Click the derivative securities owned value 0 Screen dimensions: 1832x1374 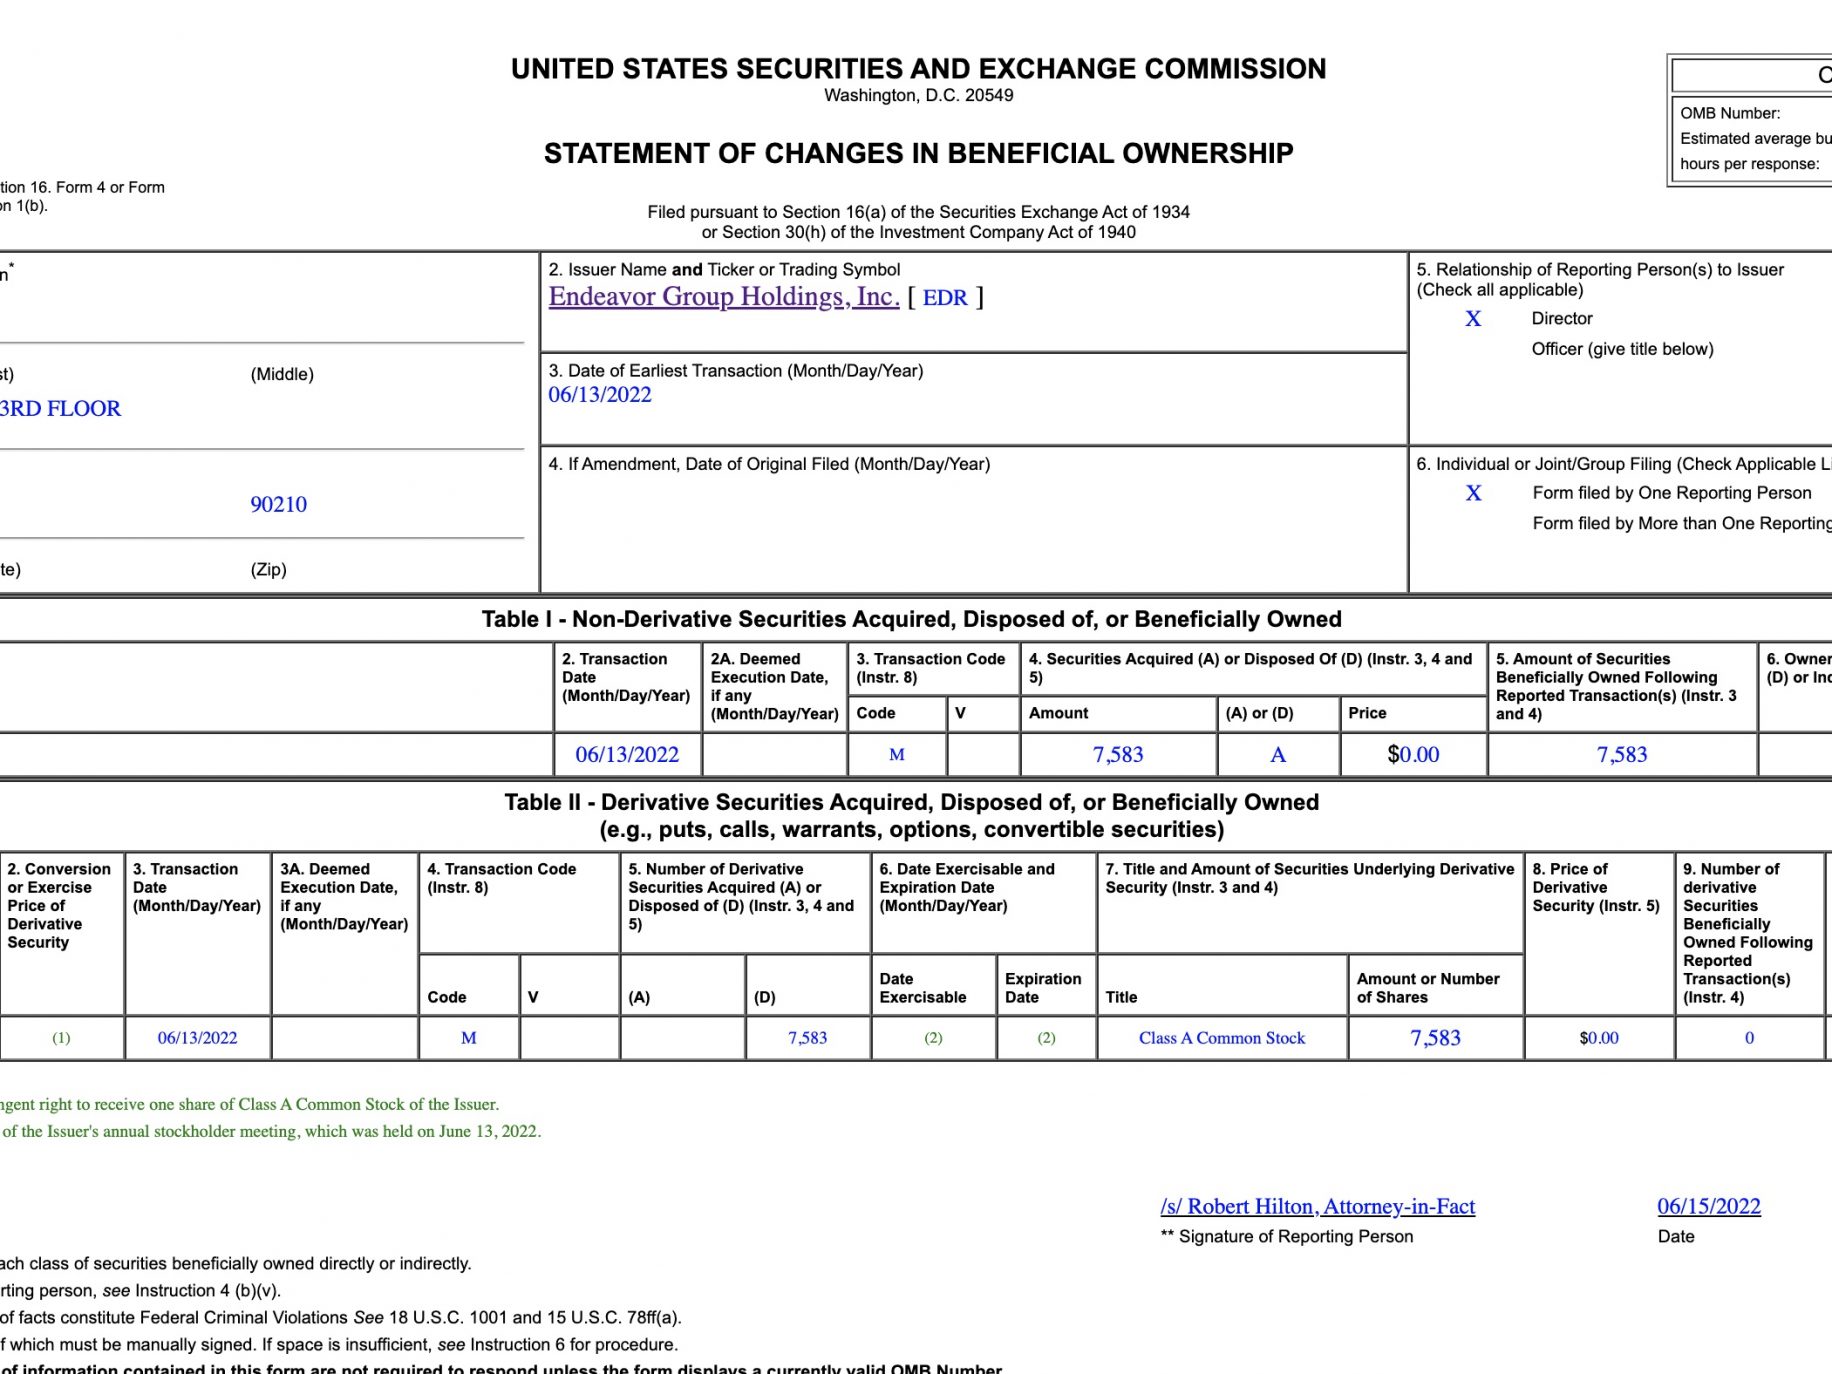1749,1038
